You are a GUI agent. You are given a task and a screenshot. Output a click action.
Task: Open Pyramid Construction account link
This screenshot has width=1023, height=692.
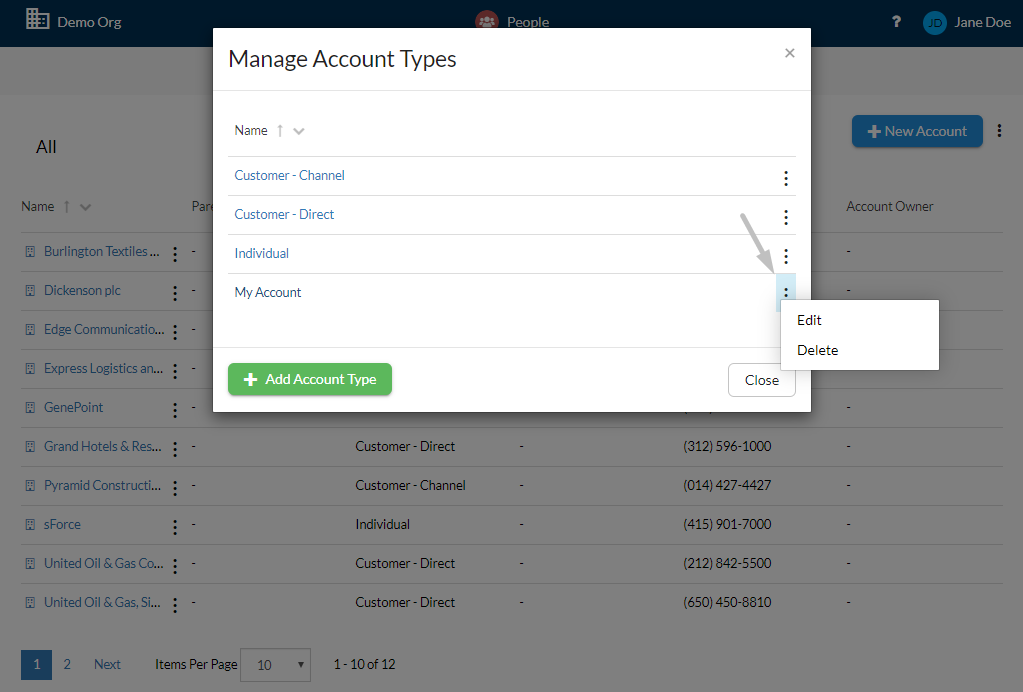102,486
